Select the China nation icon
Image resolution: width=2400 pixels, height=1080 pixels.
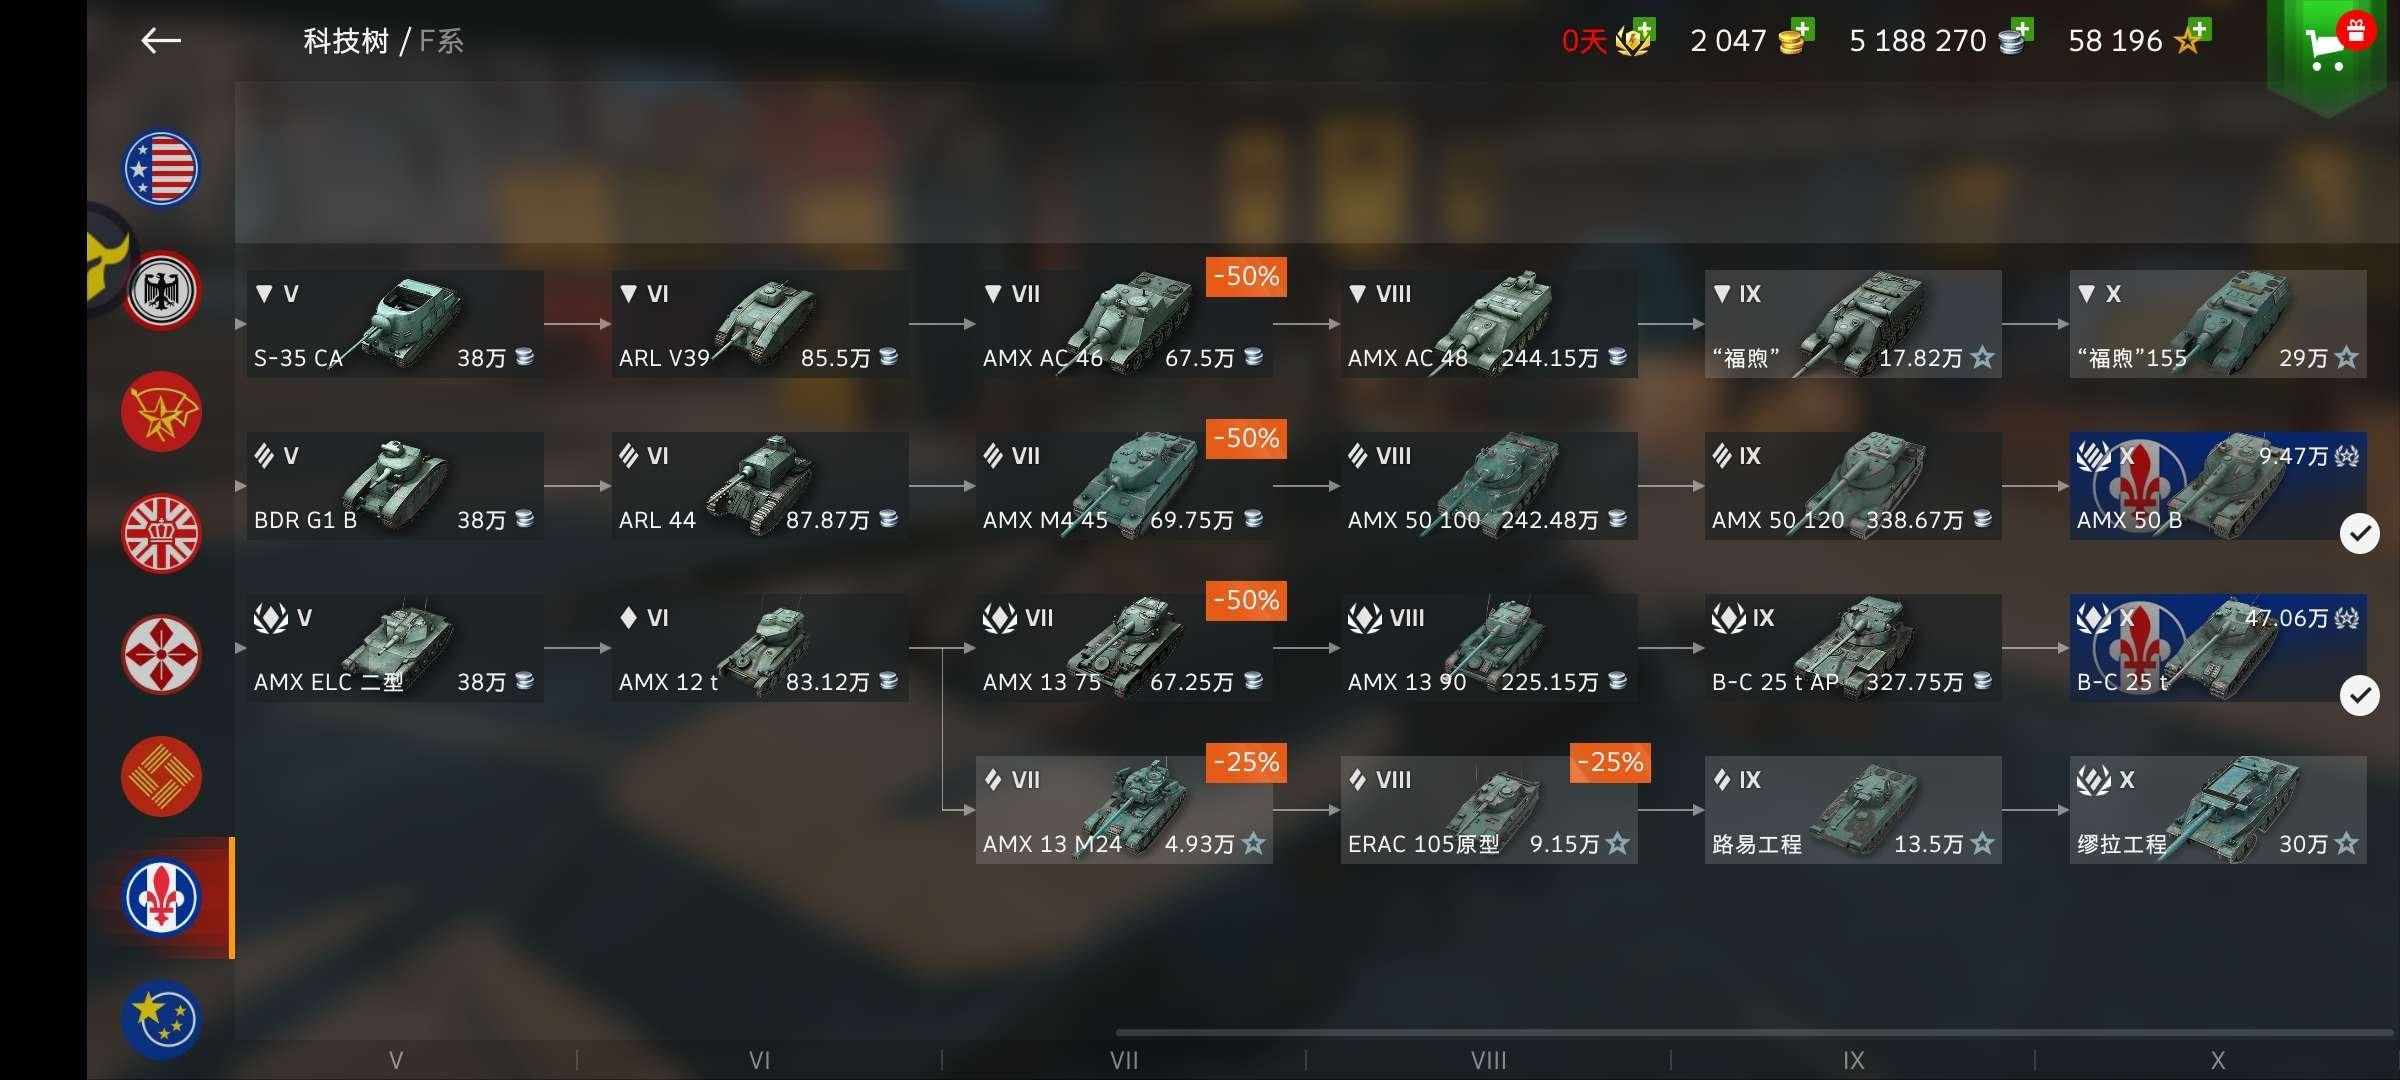point(161,776)
